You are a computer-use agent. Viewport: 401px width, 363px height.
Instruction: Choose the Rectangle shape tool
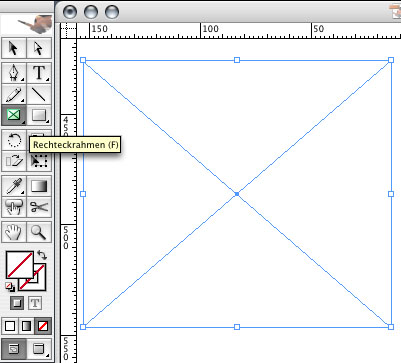click(x=39, y=115)
